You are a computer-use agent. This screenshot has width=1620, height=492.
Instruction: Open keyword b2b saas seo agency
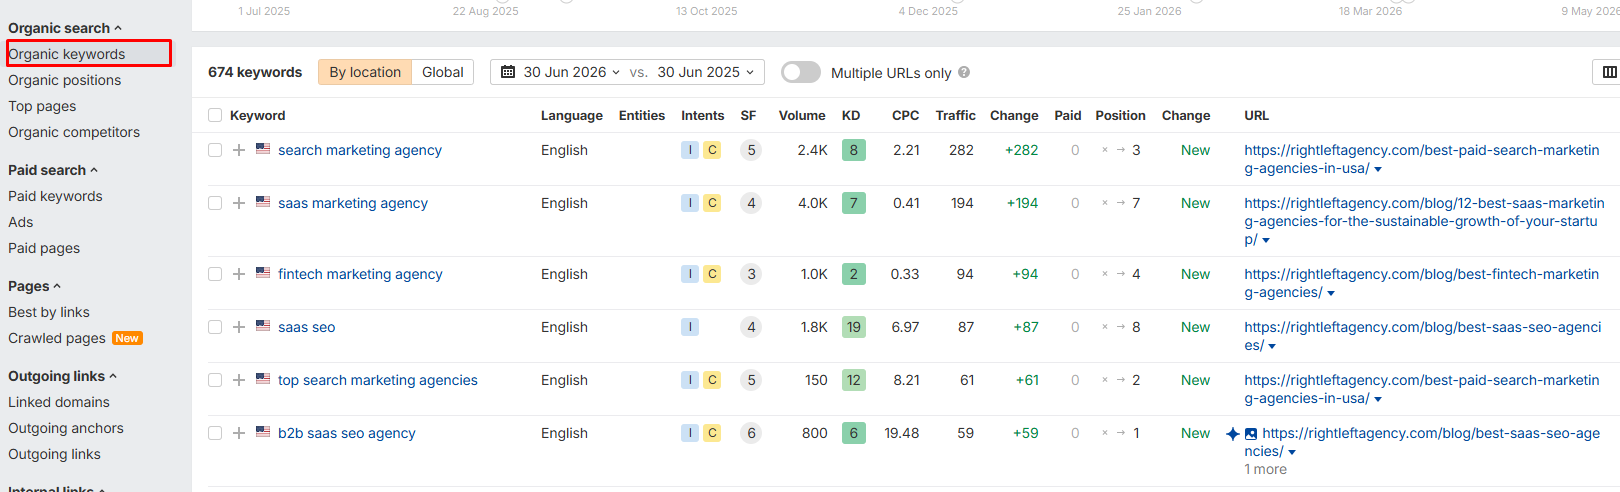pyautogui.click(x=347, y=433)
